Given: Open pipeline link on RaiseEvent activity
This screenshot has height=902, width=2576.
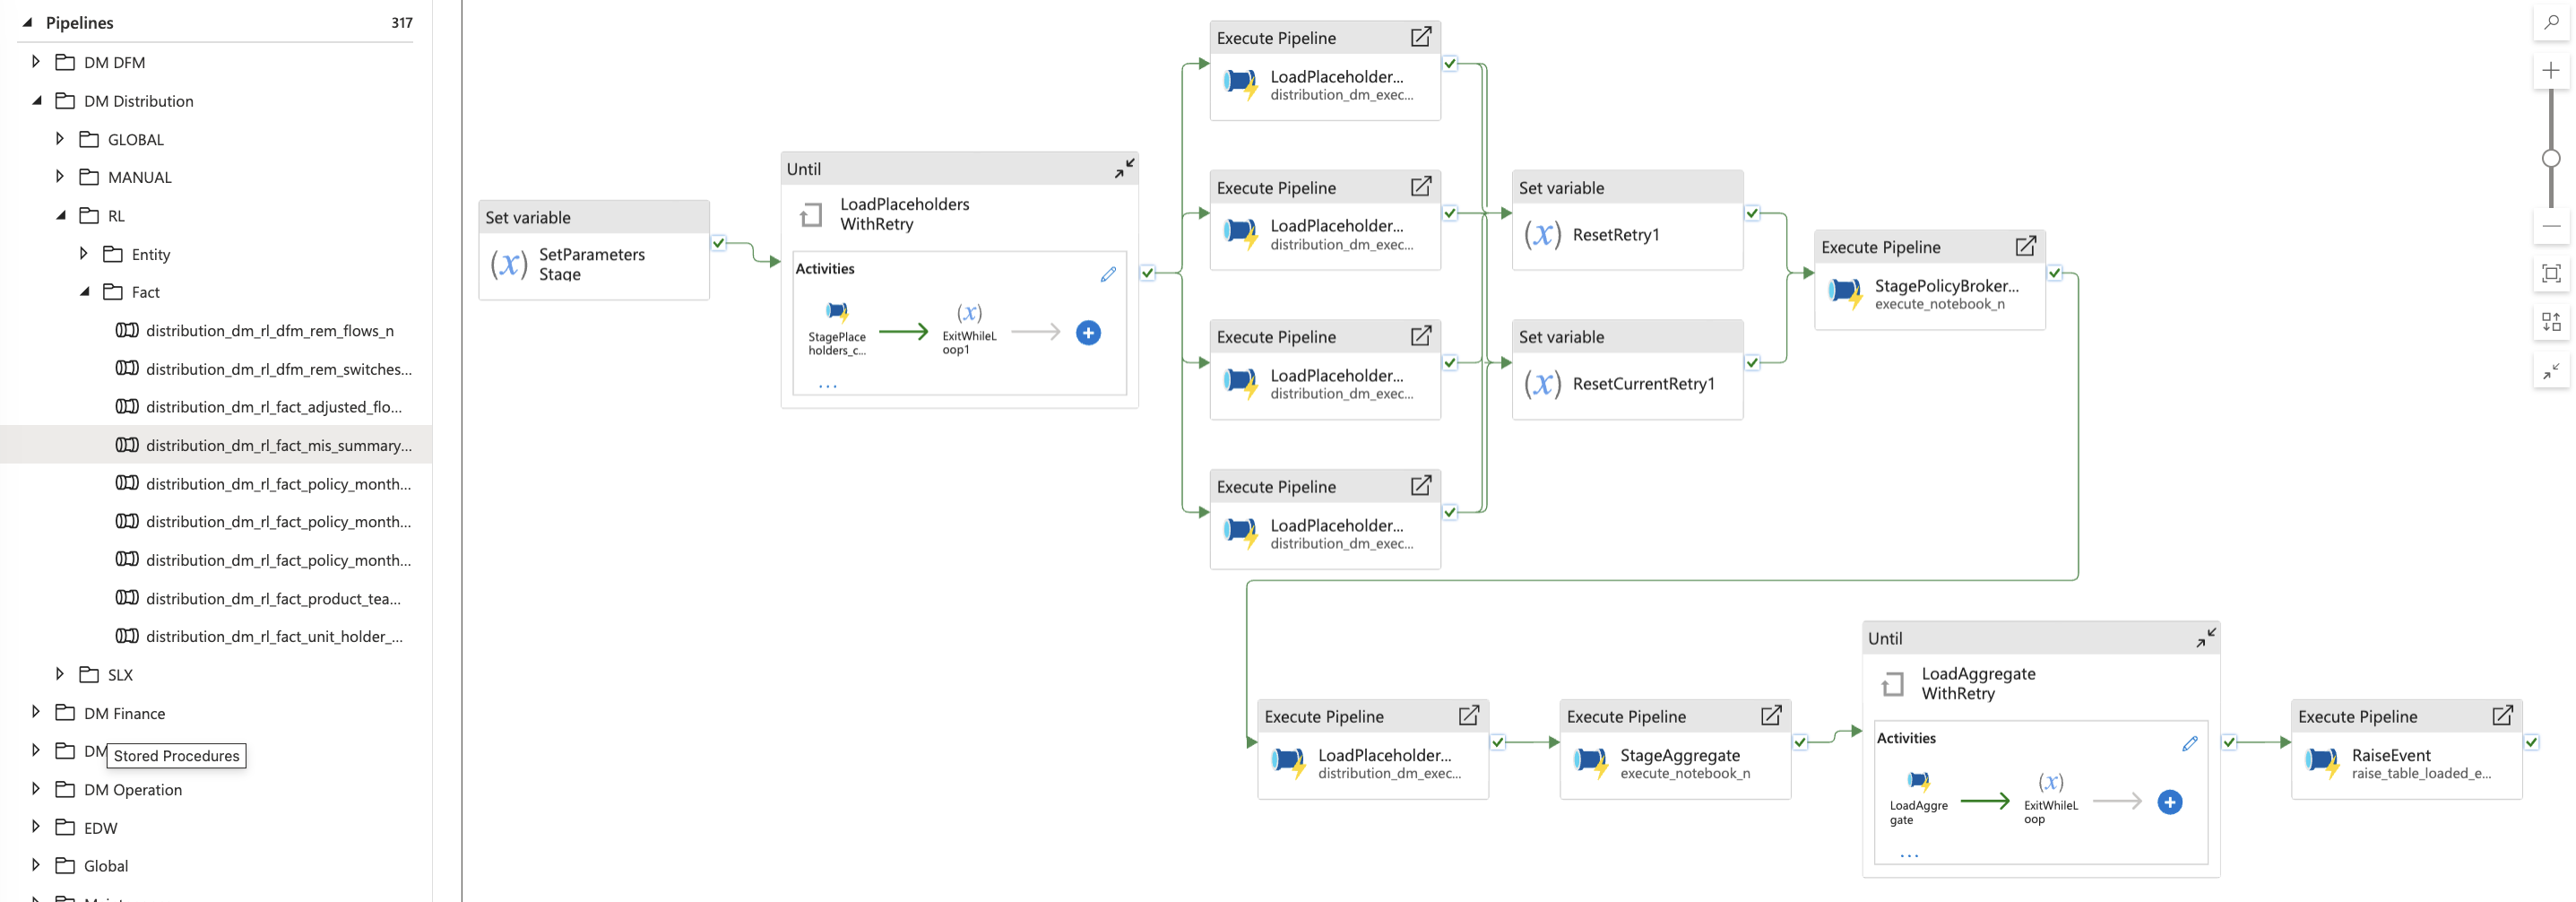Looking at the screenshot, I should click(x=2502, y=715).
